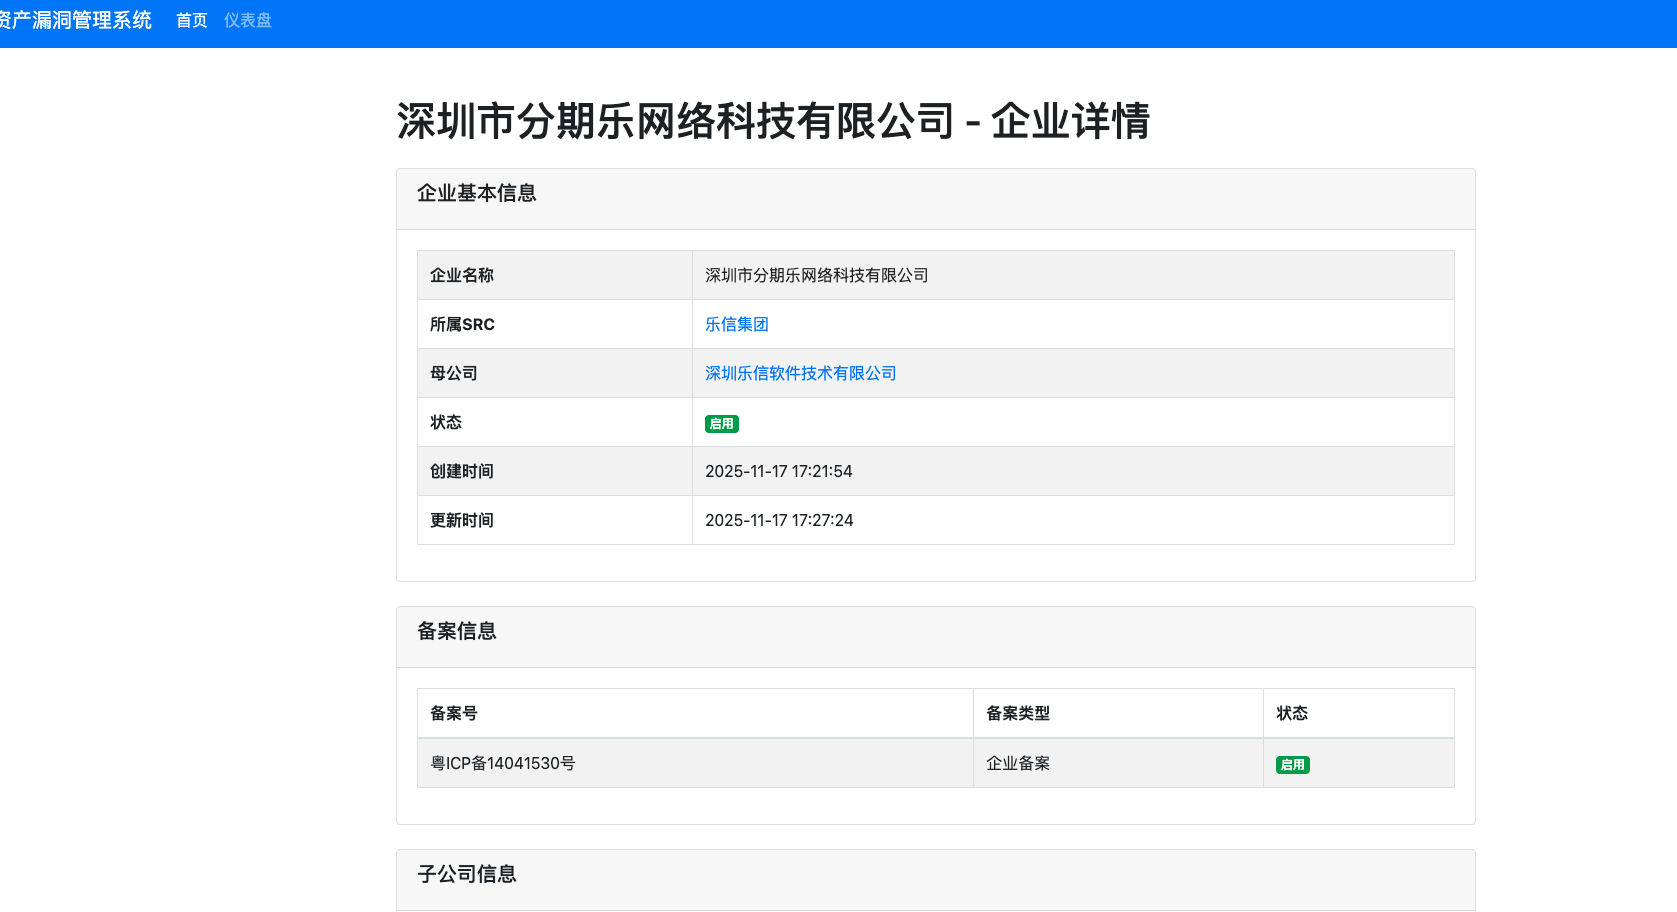Click the 更新时间 value 2025-11-17 17:27:24
Screen dimensions: 1677x912
click(x=778, y=520)
